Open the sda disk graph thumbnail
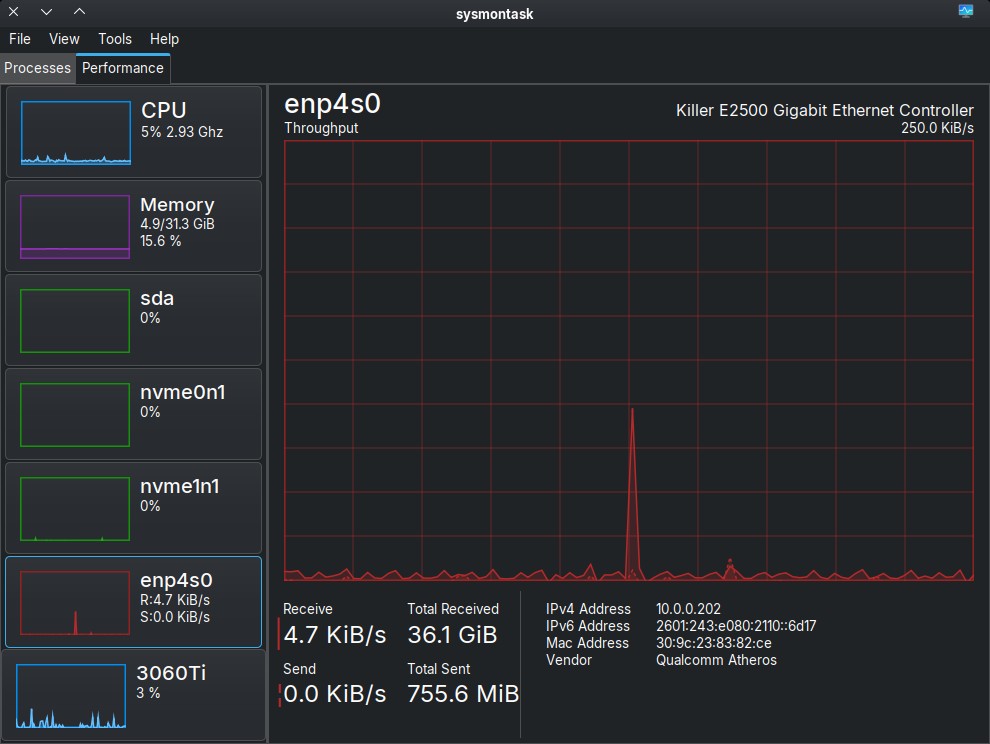The image size is (990, 744). click(x=76, y=320)
